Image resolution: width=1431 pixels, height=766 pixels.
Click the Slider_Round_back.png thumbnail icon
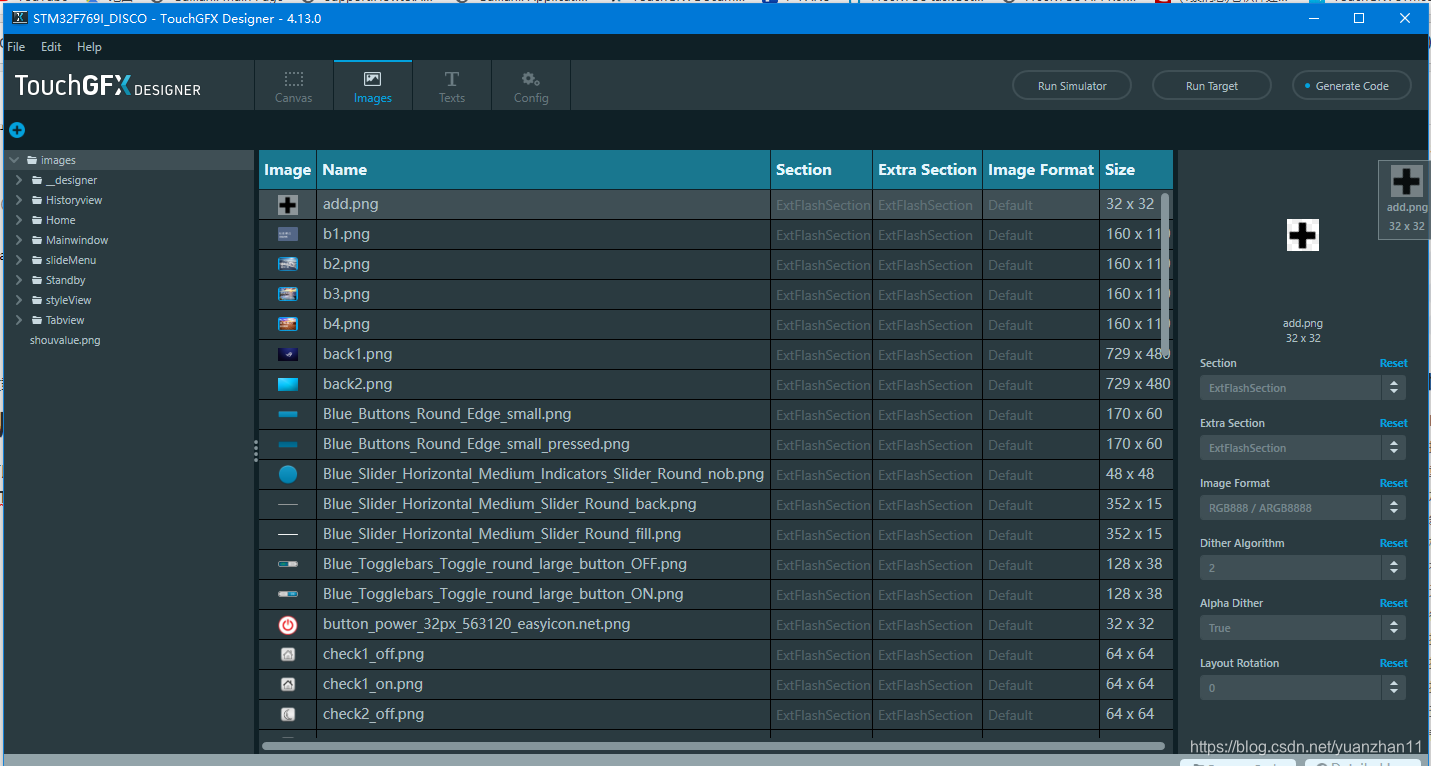tap(288, 505)
